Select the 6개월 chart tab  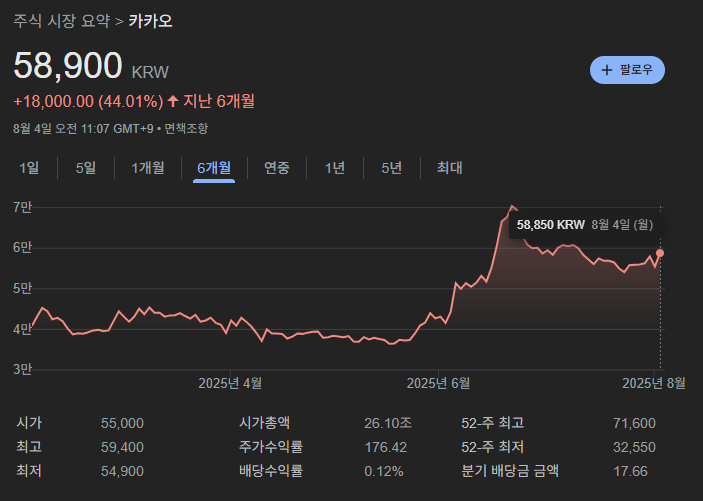pos(214,168)
